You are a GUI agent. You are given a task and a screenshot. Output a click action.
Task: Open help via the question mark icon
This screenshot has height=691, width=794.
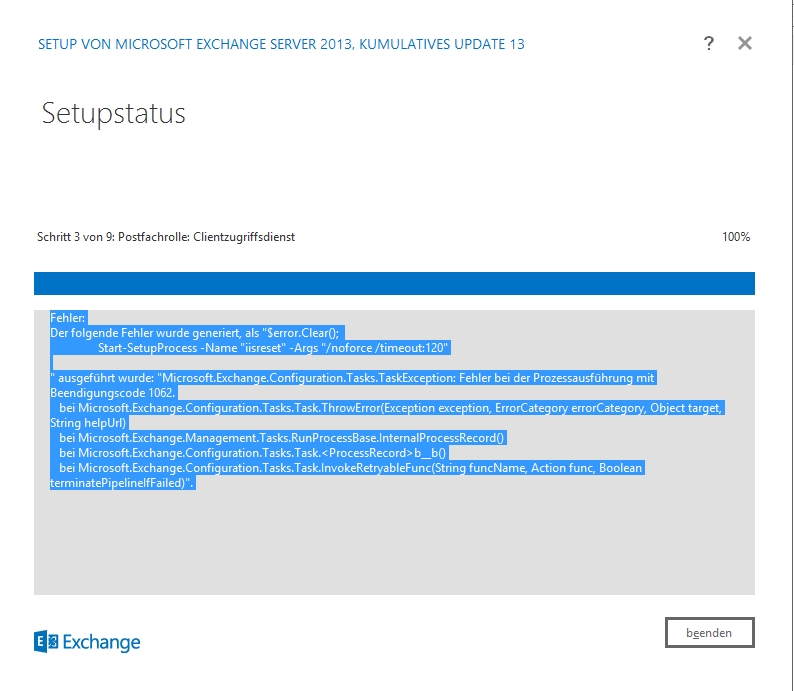pos(709,44)
